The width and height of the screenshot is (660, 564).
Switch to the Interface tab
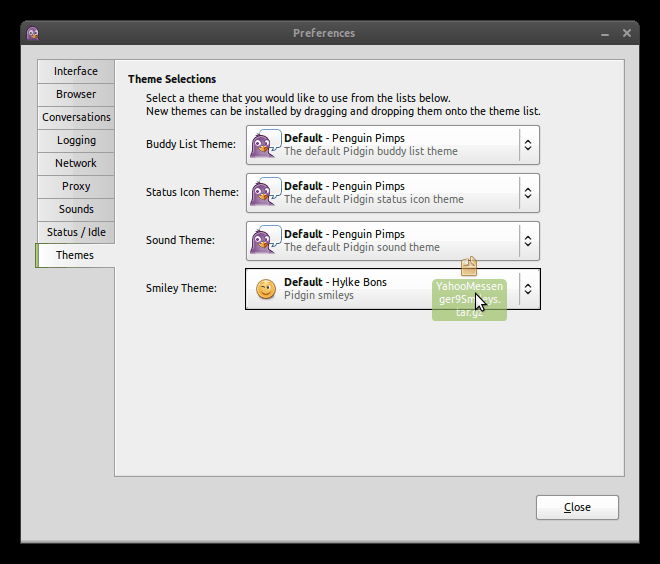click(76, 71)
